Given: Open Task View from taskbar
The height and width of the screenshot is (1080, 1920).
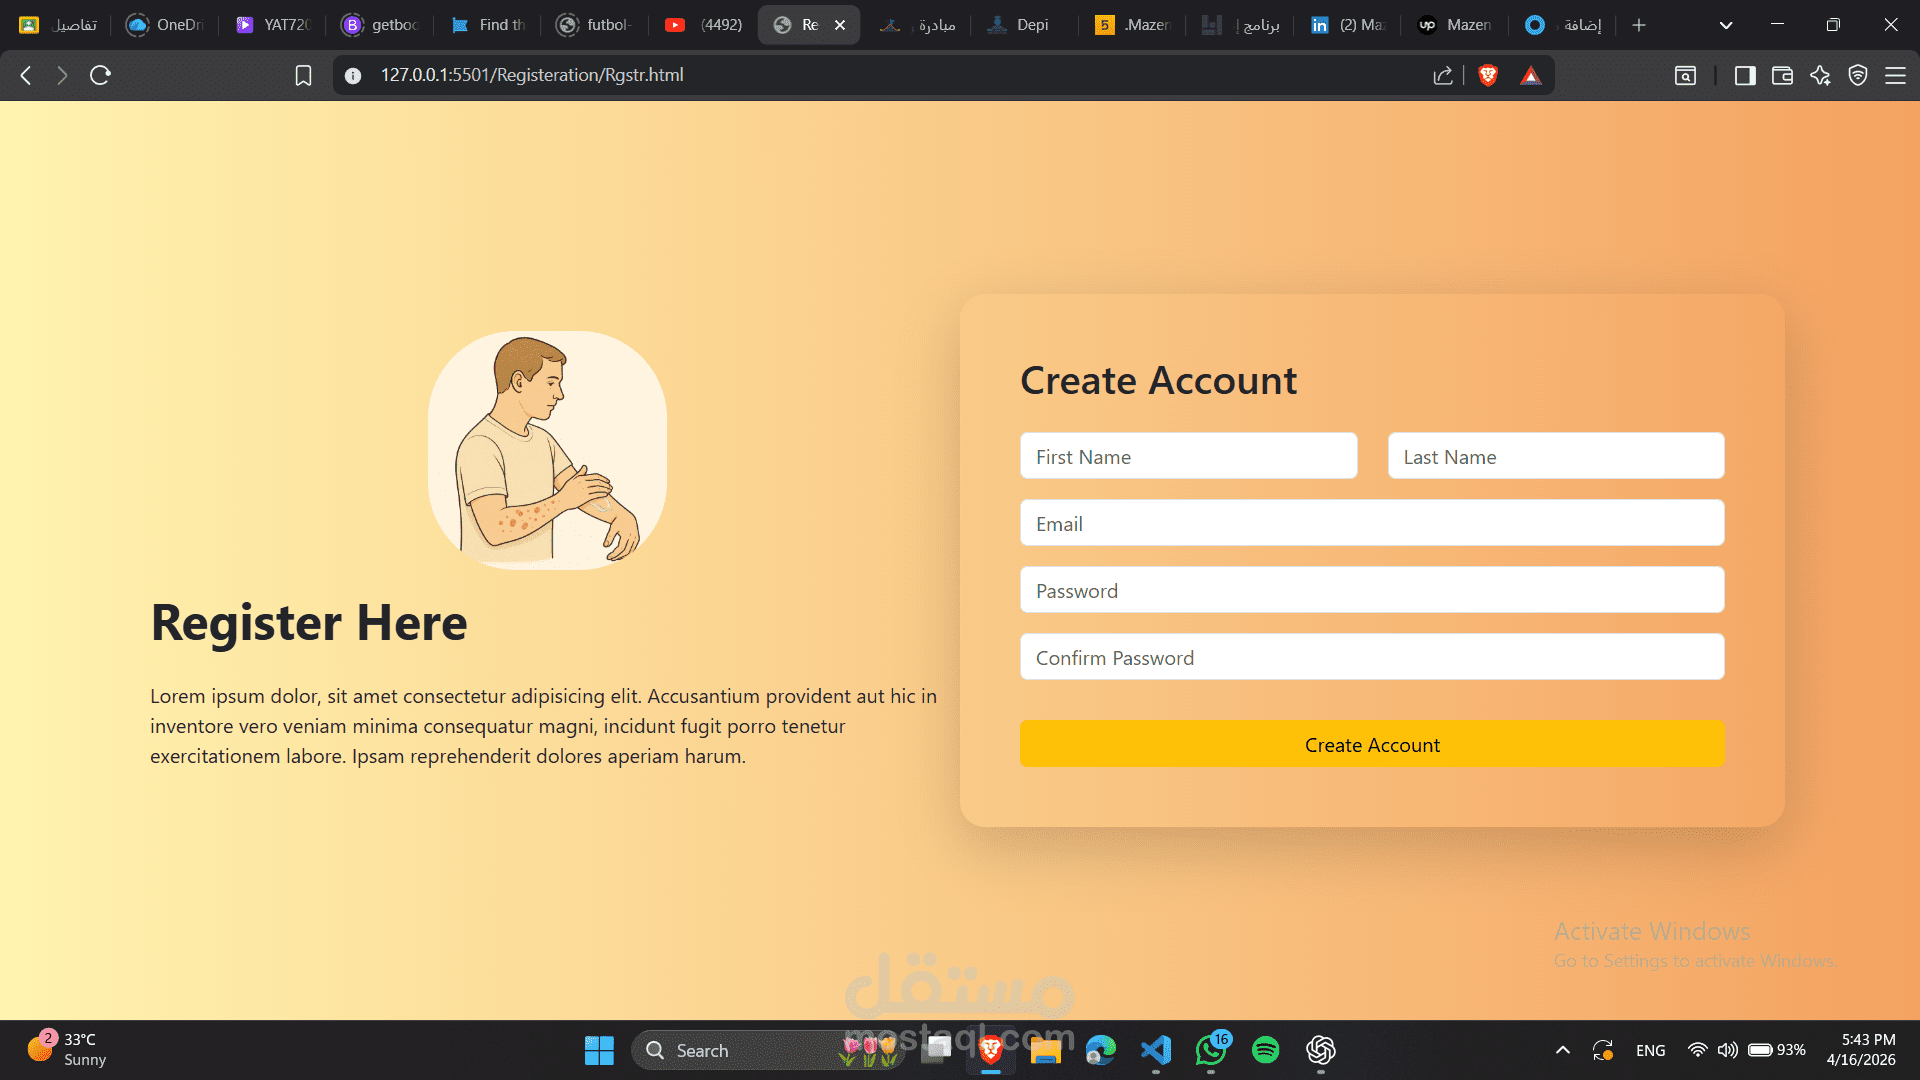Looking at the screenshot, I should (x=938, y=1048).
